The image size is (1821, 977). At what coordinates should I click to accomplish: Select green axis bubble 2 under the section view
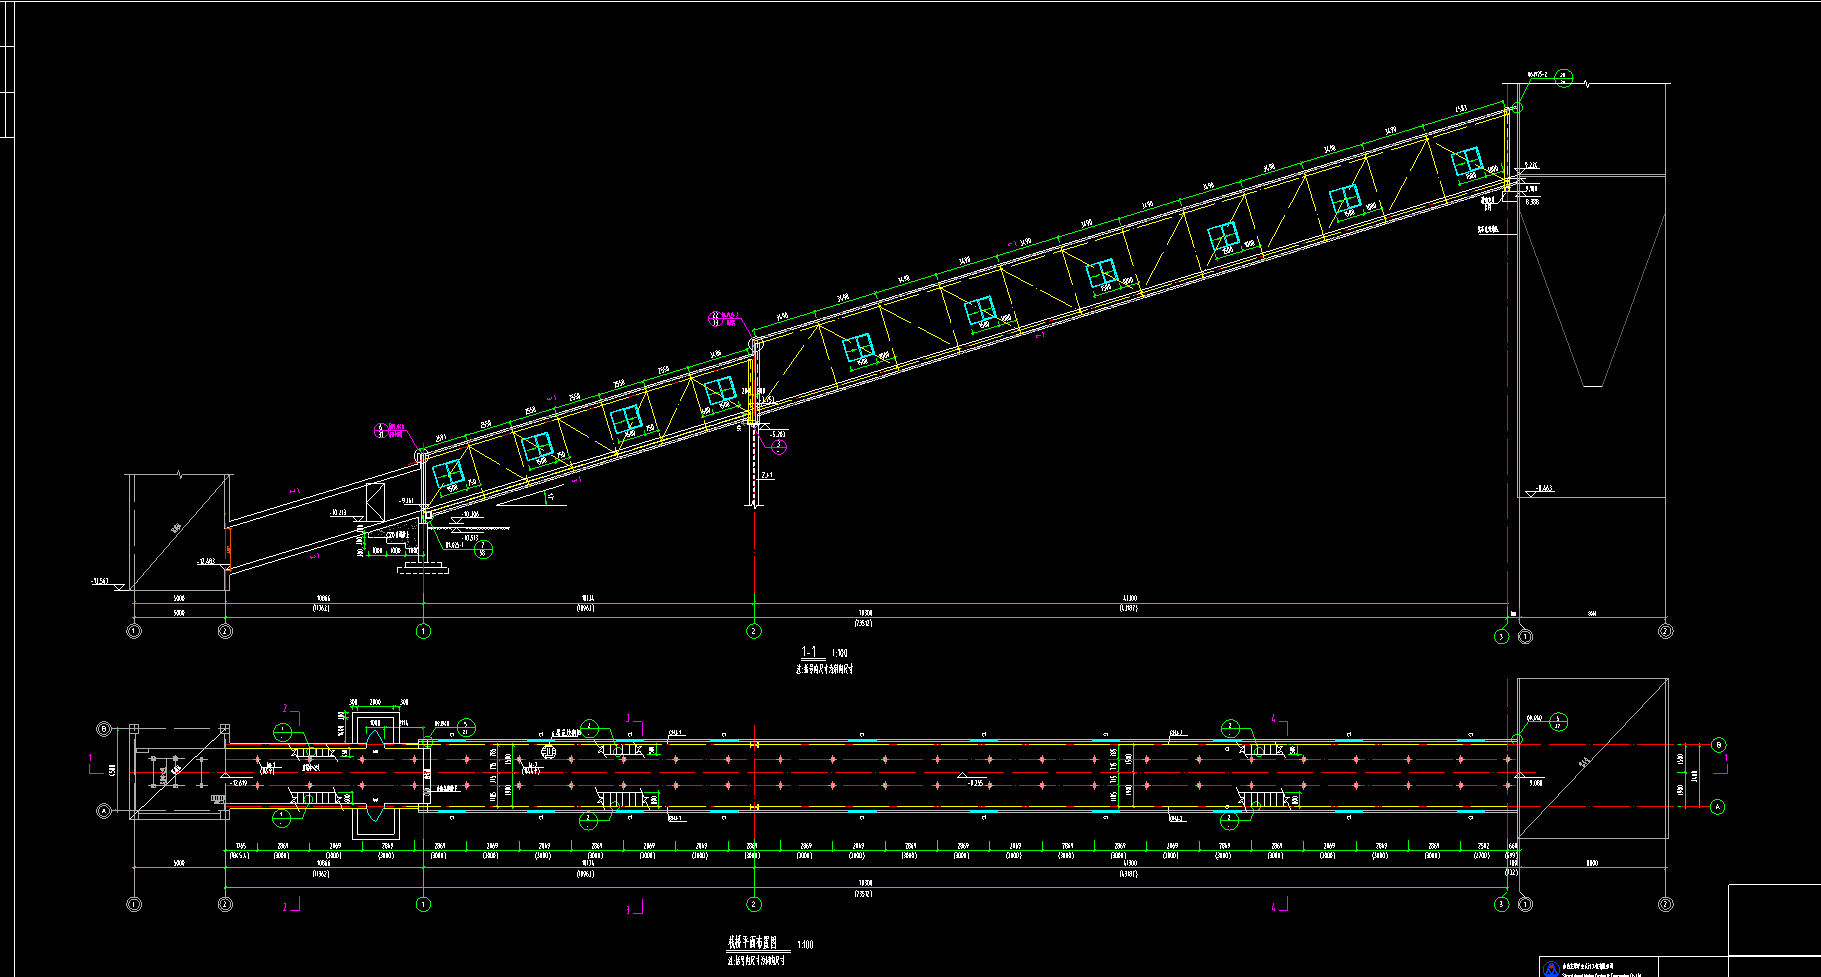754,631
